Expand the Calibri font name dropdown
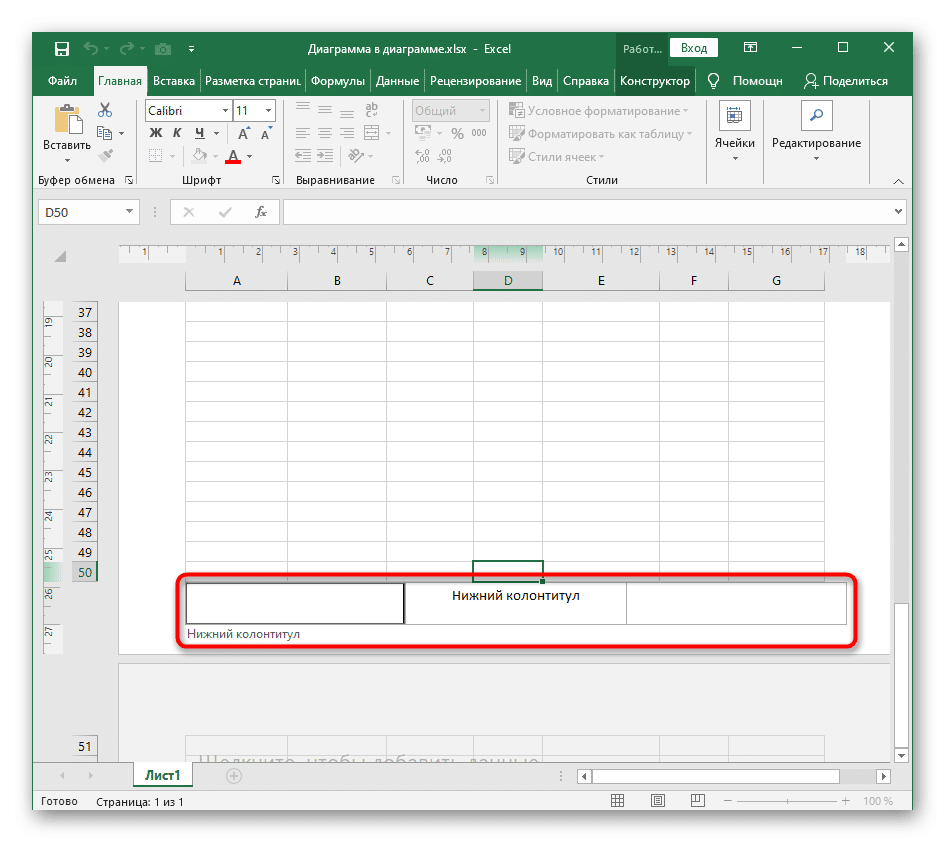This screenshot has width=945, height=842. pos(225,111)
